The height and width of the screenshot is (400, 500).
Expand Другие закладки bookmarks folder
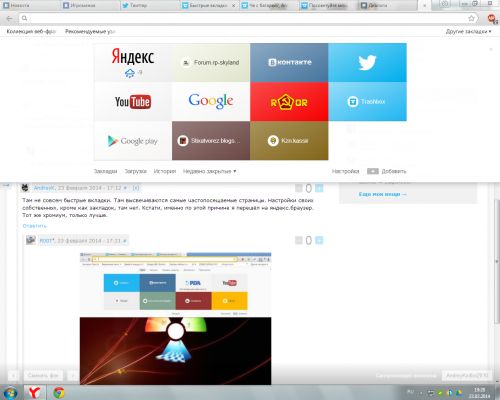[469, 31]
